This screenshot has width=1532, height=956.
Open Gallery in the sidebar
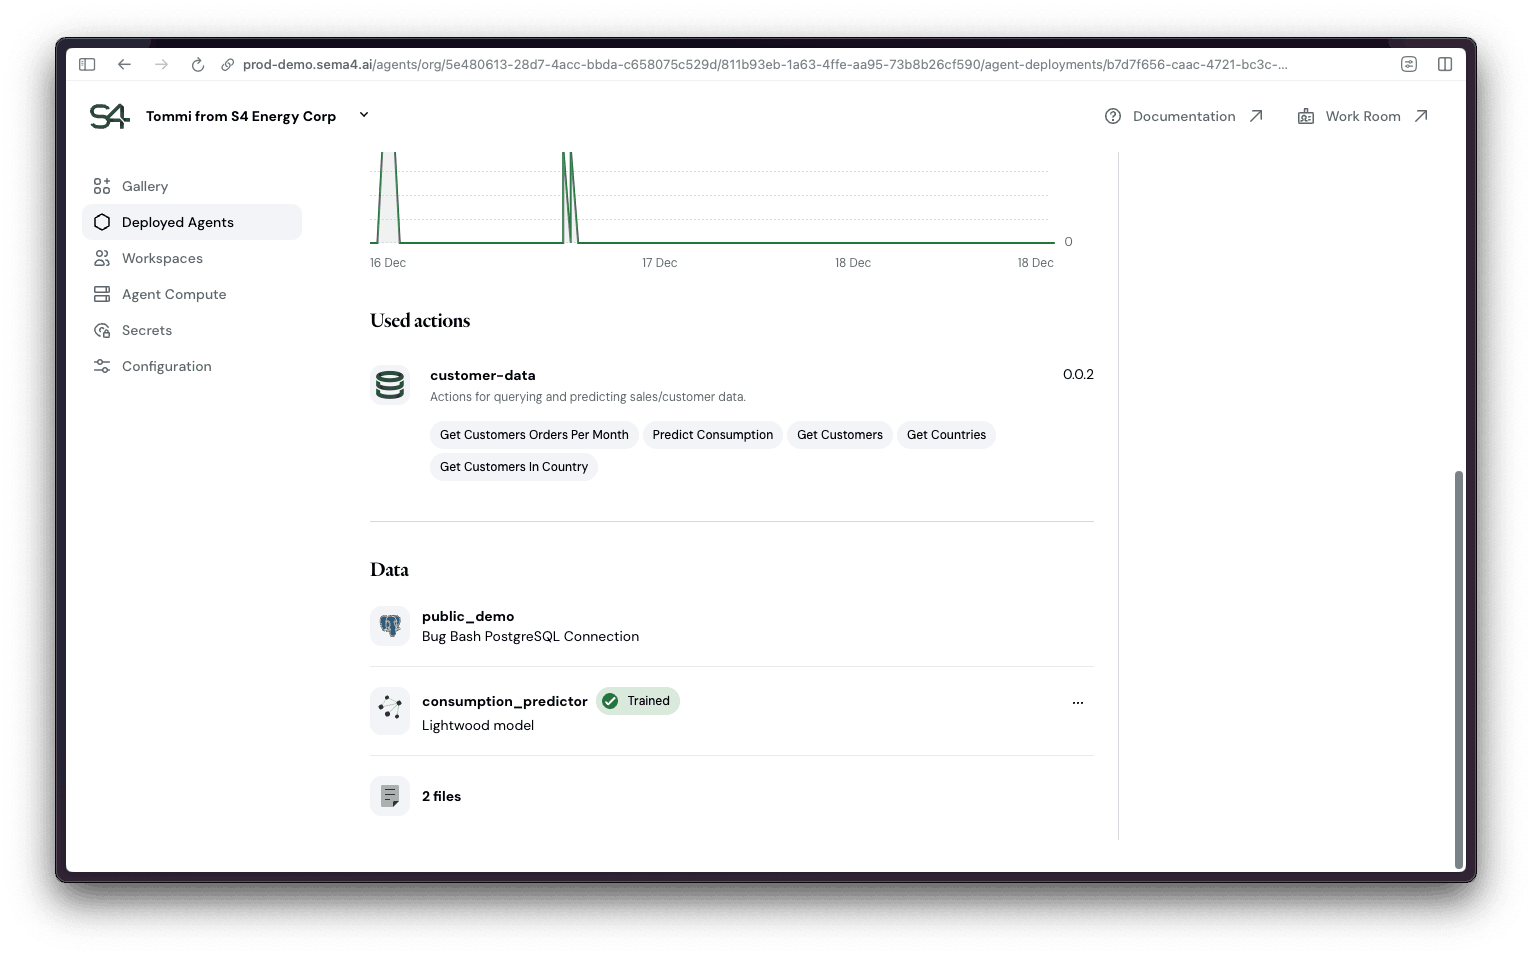(145, 186)
